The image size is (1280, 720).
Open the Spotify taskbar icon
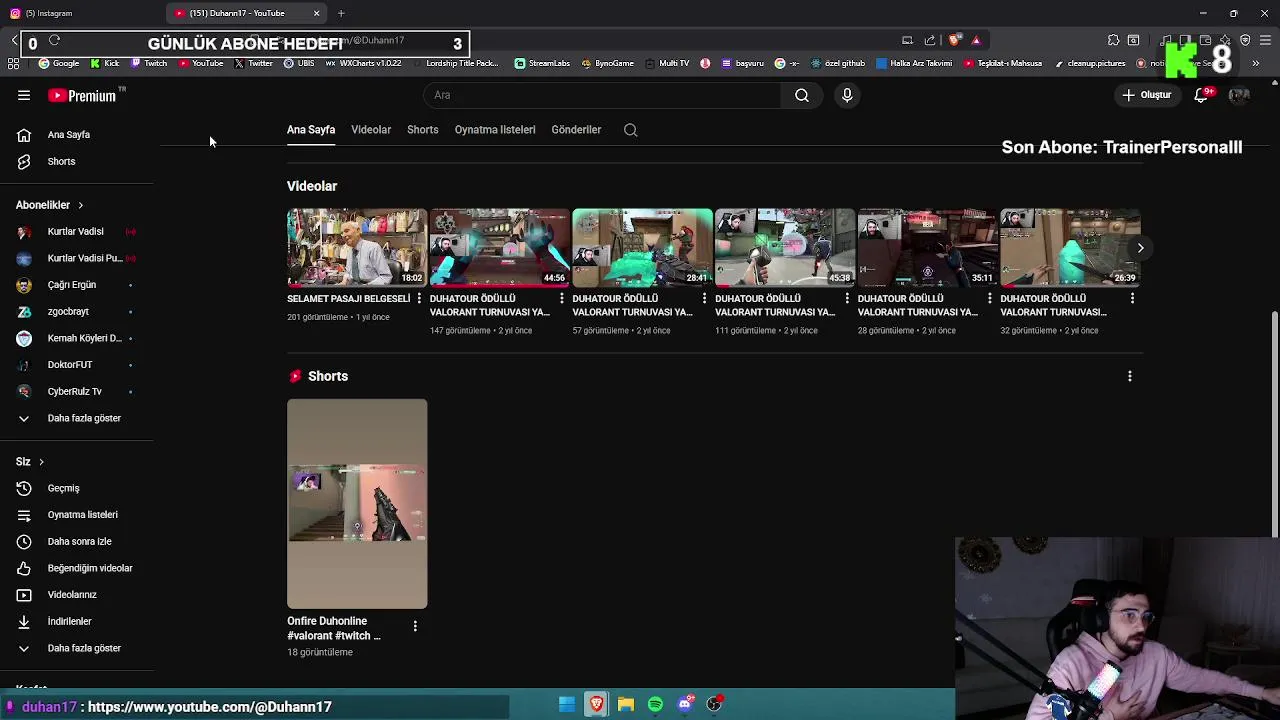tap(655, 705)
